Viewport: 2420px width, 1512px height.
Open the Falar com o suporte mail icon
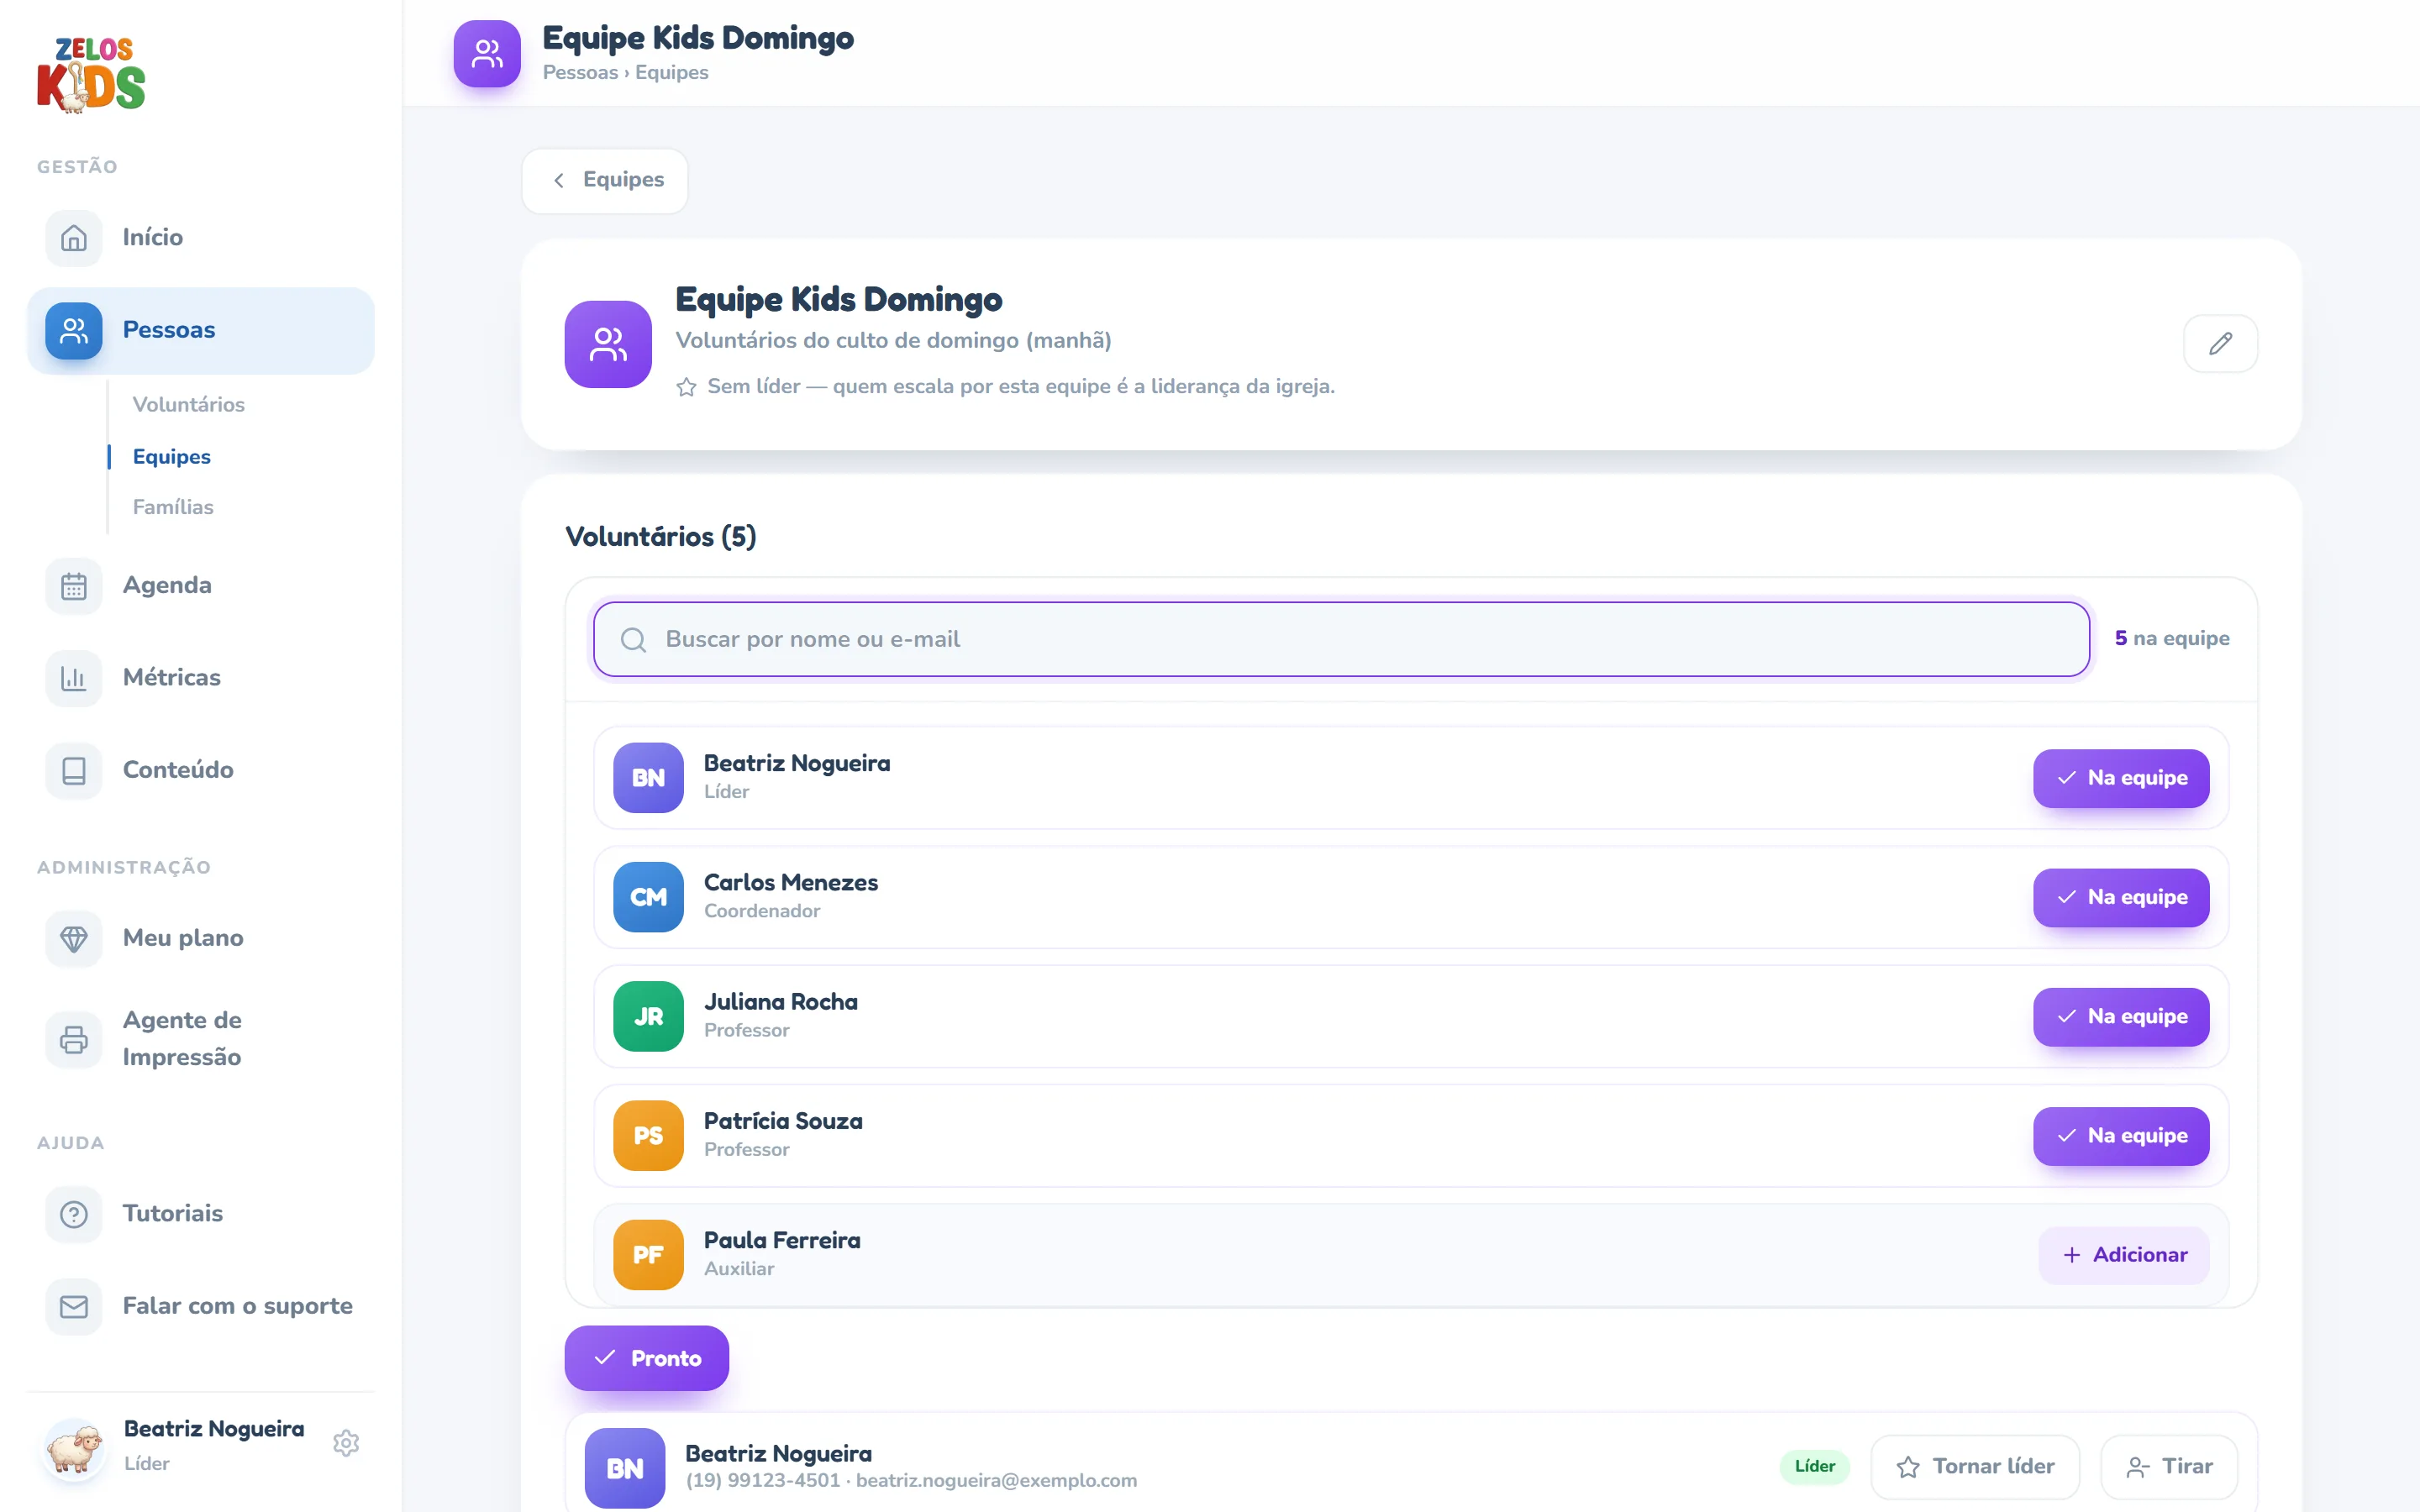[73, 1306]
